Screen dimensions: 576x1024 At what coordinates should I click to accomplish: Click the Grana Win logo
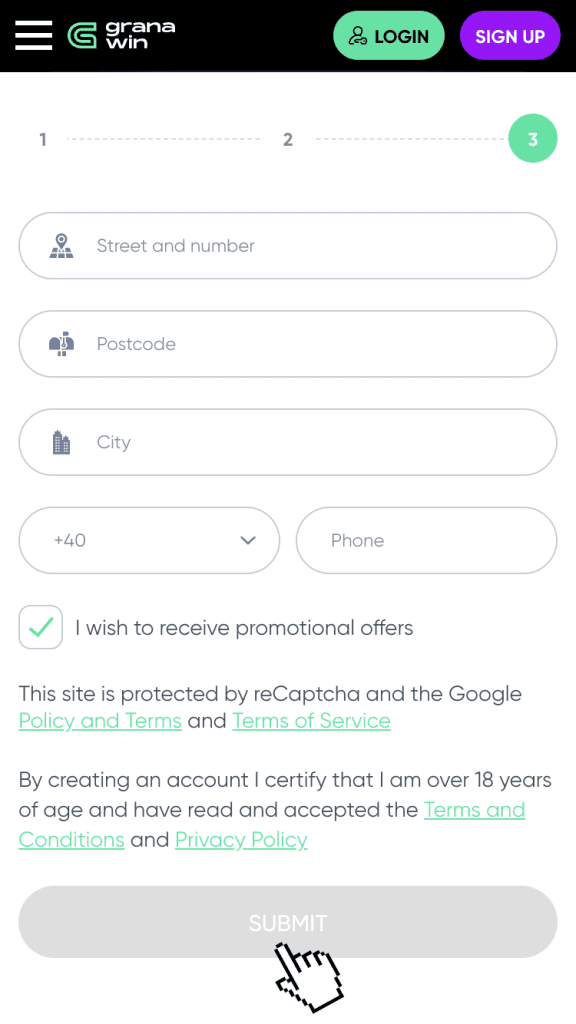pyautogui.click(x=121, y=35)
